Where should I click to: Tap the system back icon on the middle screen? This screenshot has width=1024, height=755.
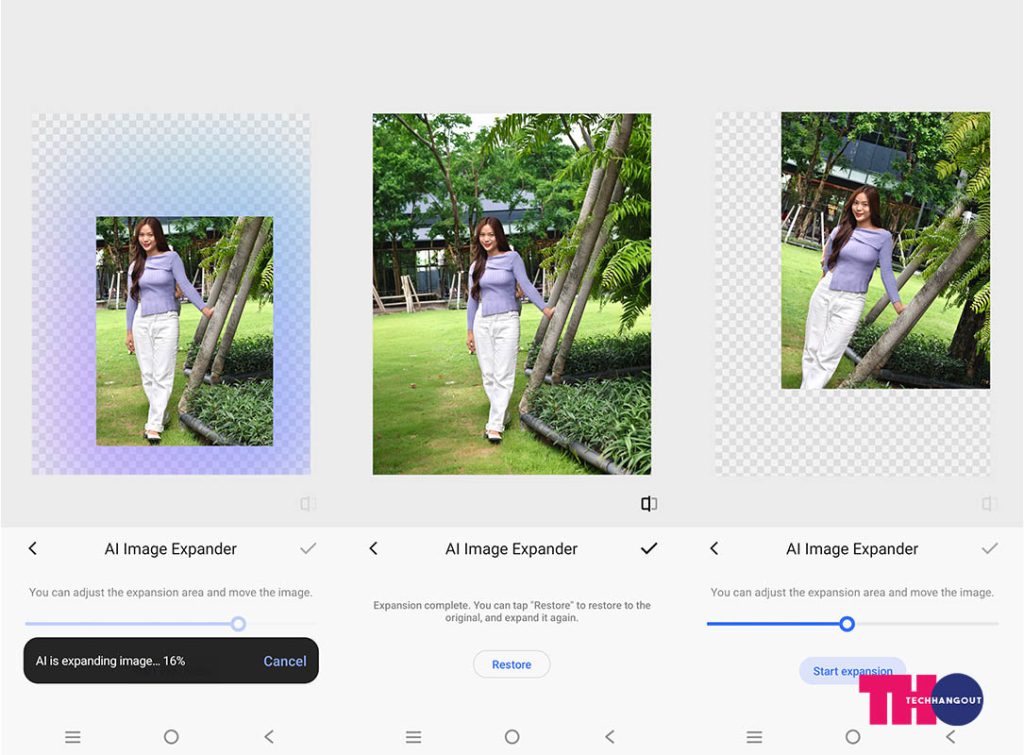pos(610,737)
